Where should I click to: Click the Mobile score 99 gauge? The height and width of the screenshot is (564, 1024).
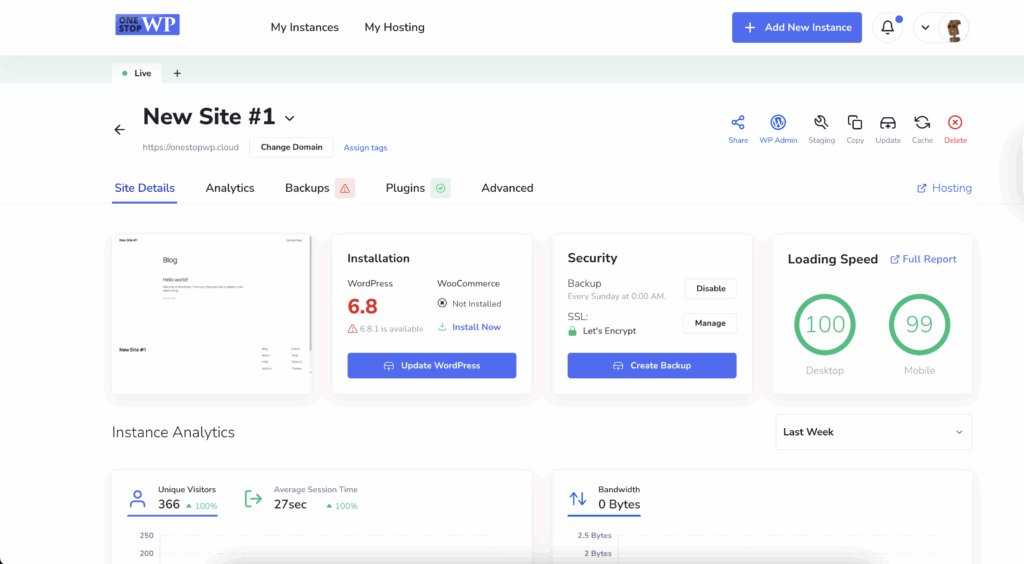click(x=920, y=324)
